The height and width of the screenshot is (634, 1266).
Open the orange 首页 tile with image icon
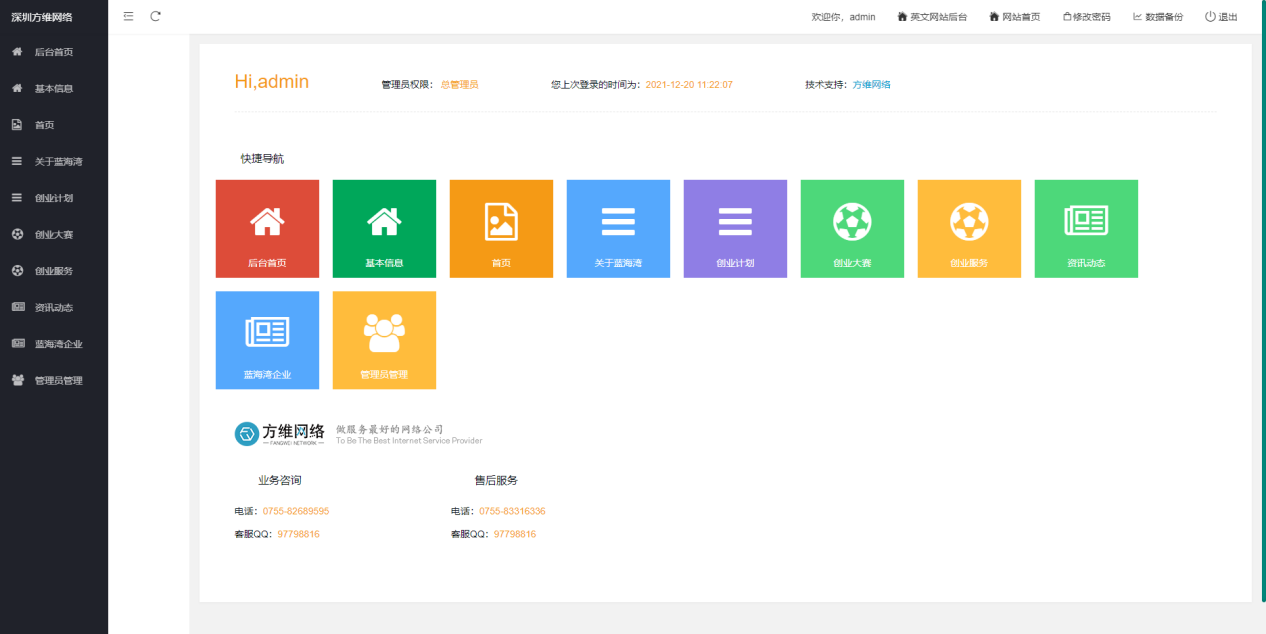click(501, 228)
